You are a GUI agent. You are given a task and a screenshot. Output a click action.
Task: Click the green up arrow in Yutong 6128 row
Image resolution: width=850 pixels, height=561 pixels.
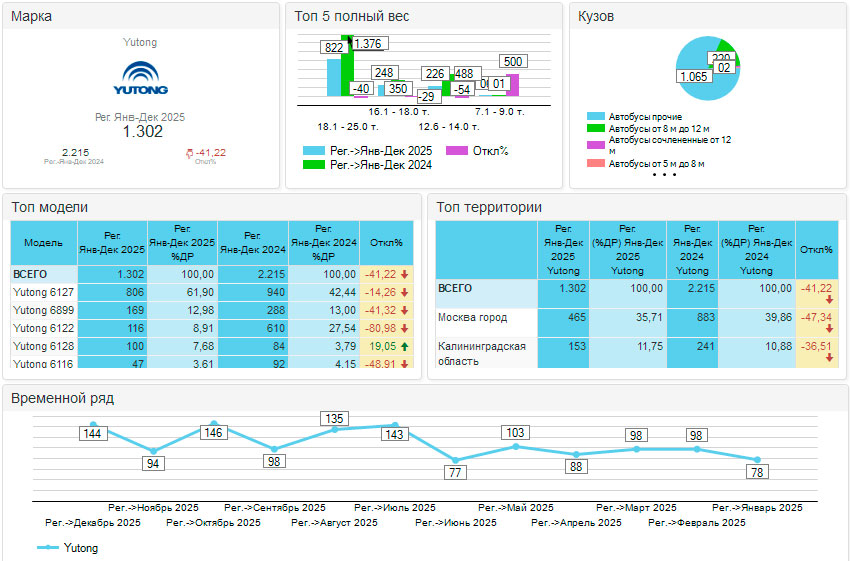coord(404,345)
